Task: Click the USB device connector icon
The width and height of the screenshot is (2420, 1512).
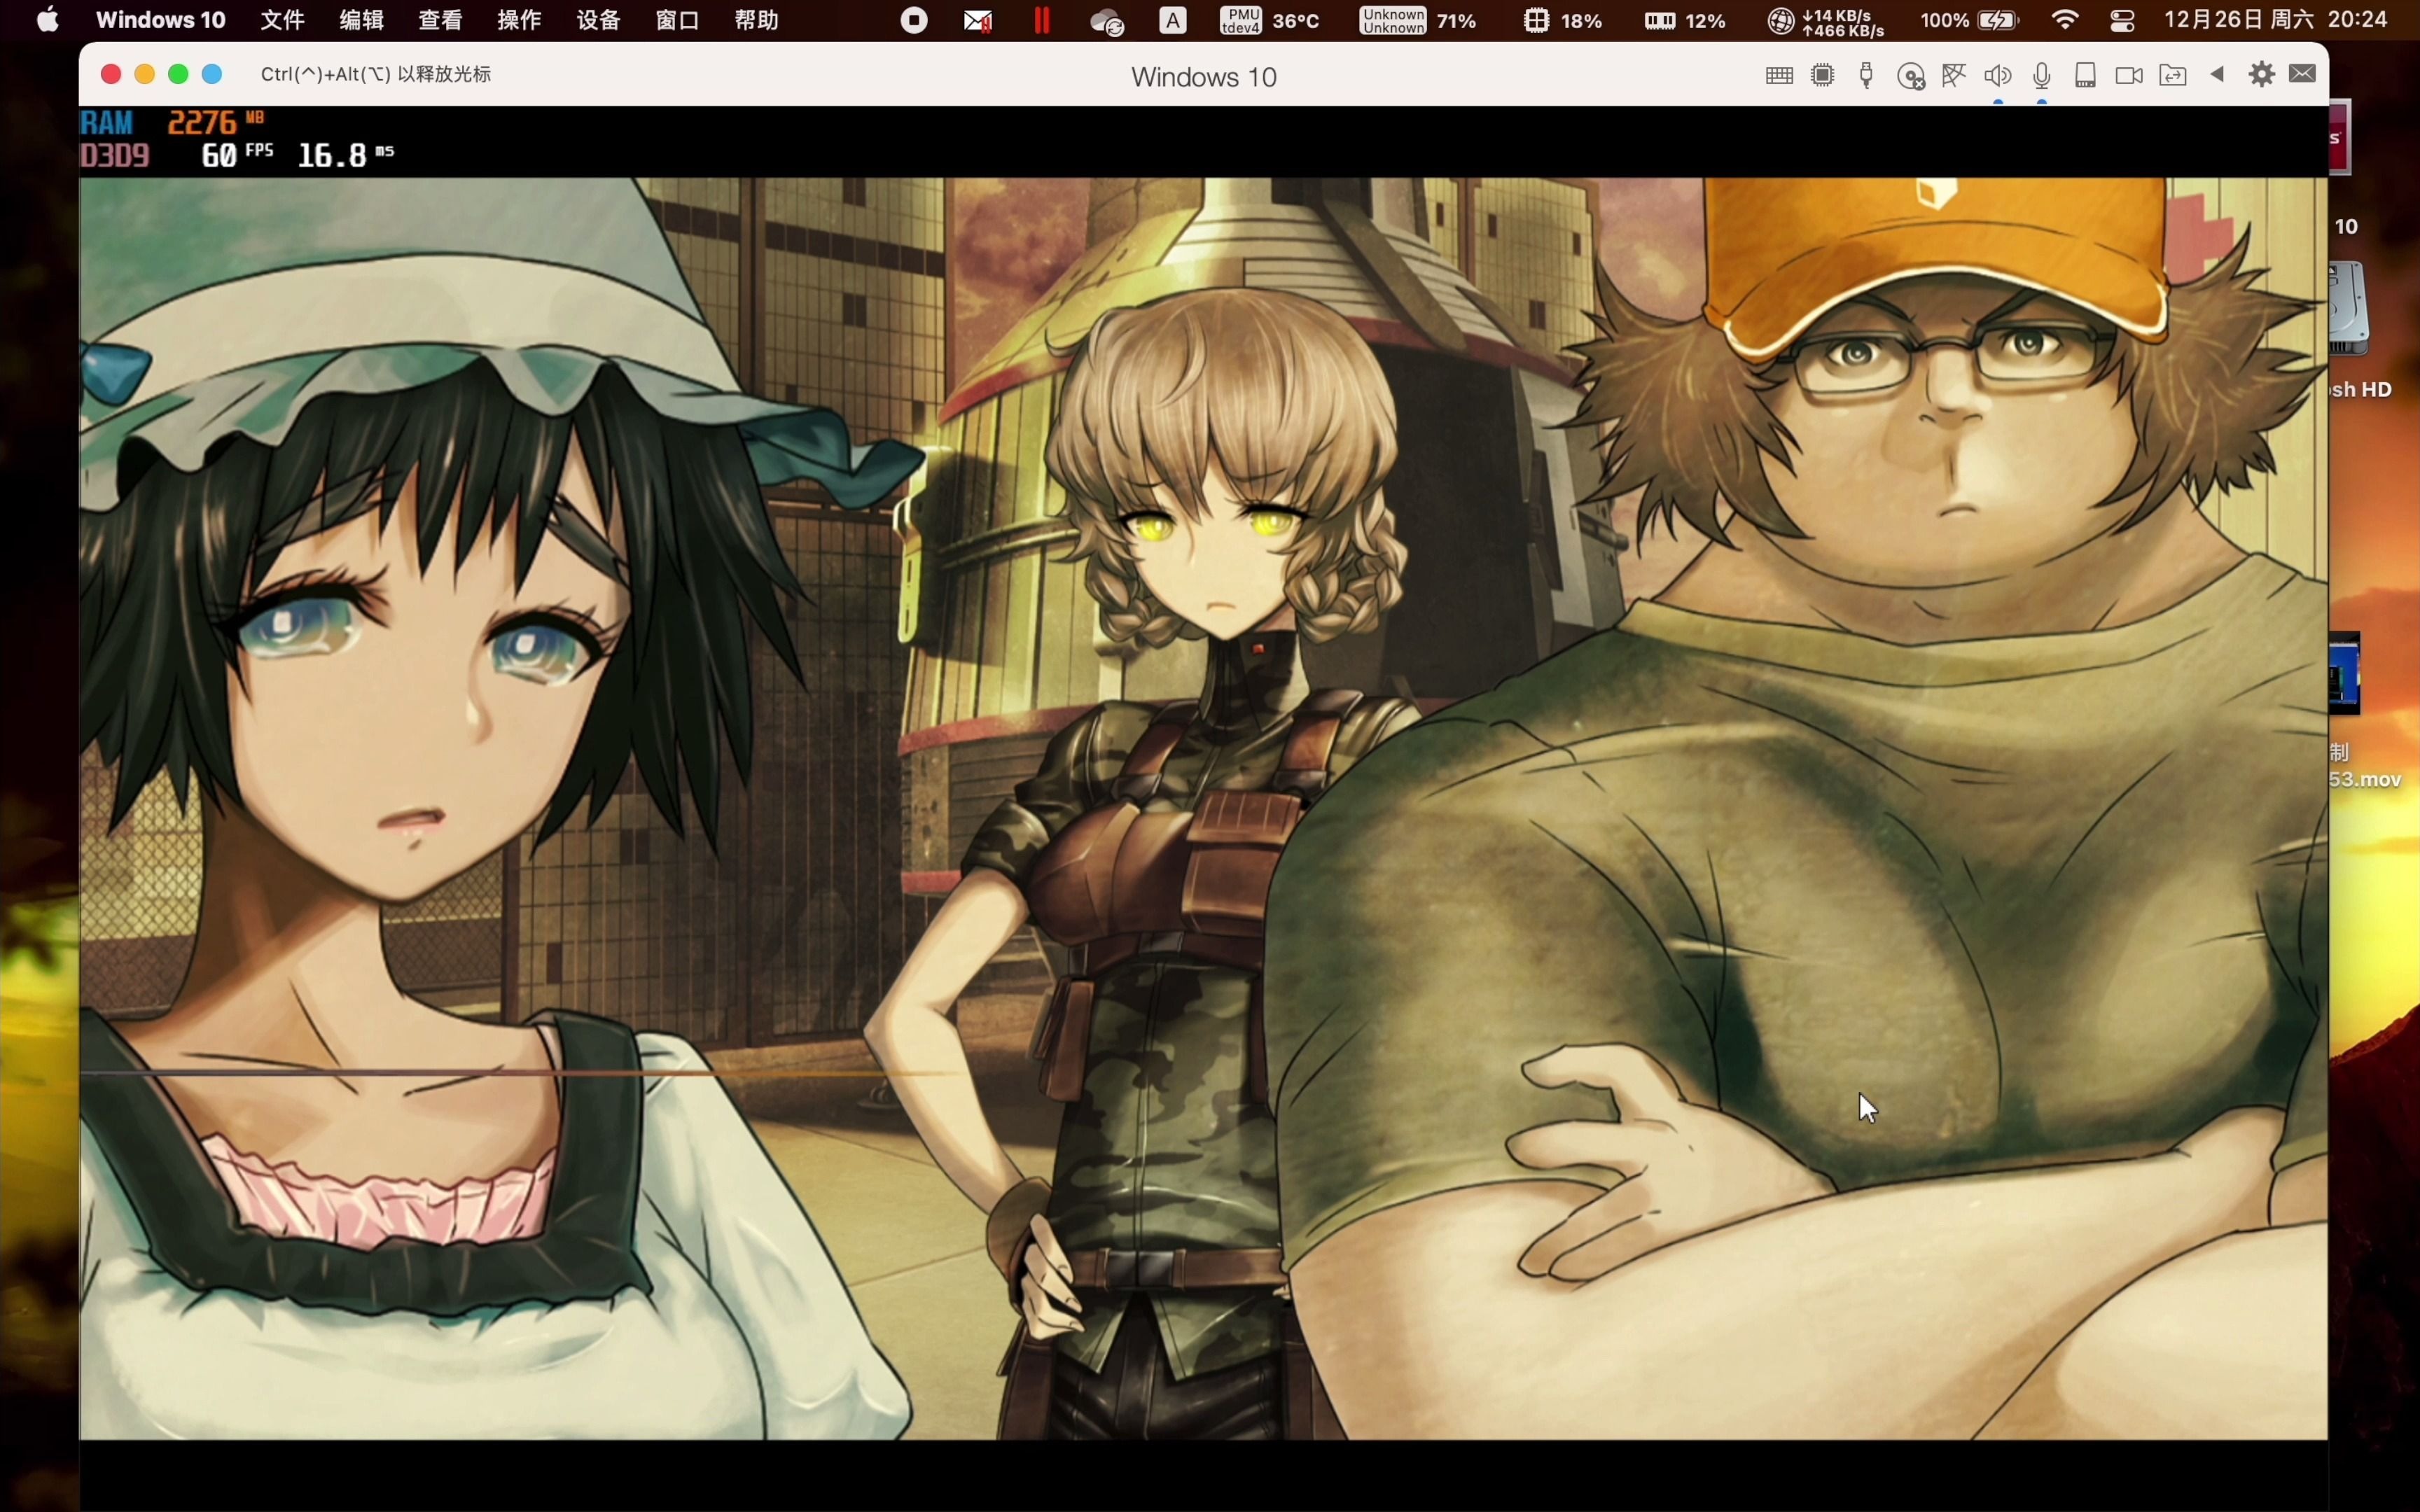Action: pos(1866,75)
